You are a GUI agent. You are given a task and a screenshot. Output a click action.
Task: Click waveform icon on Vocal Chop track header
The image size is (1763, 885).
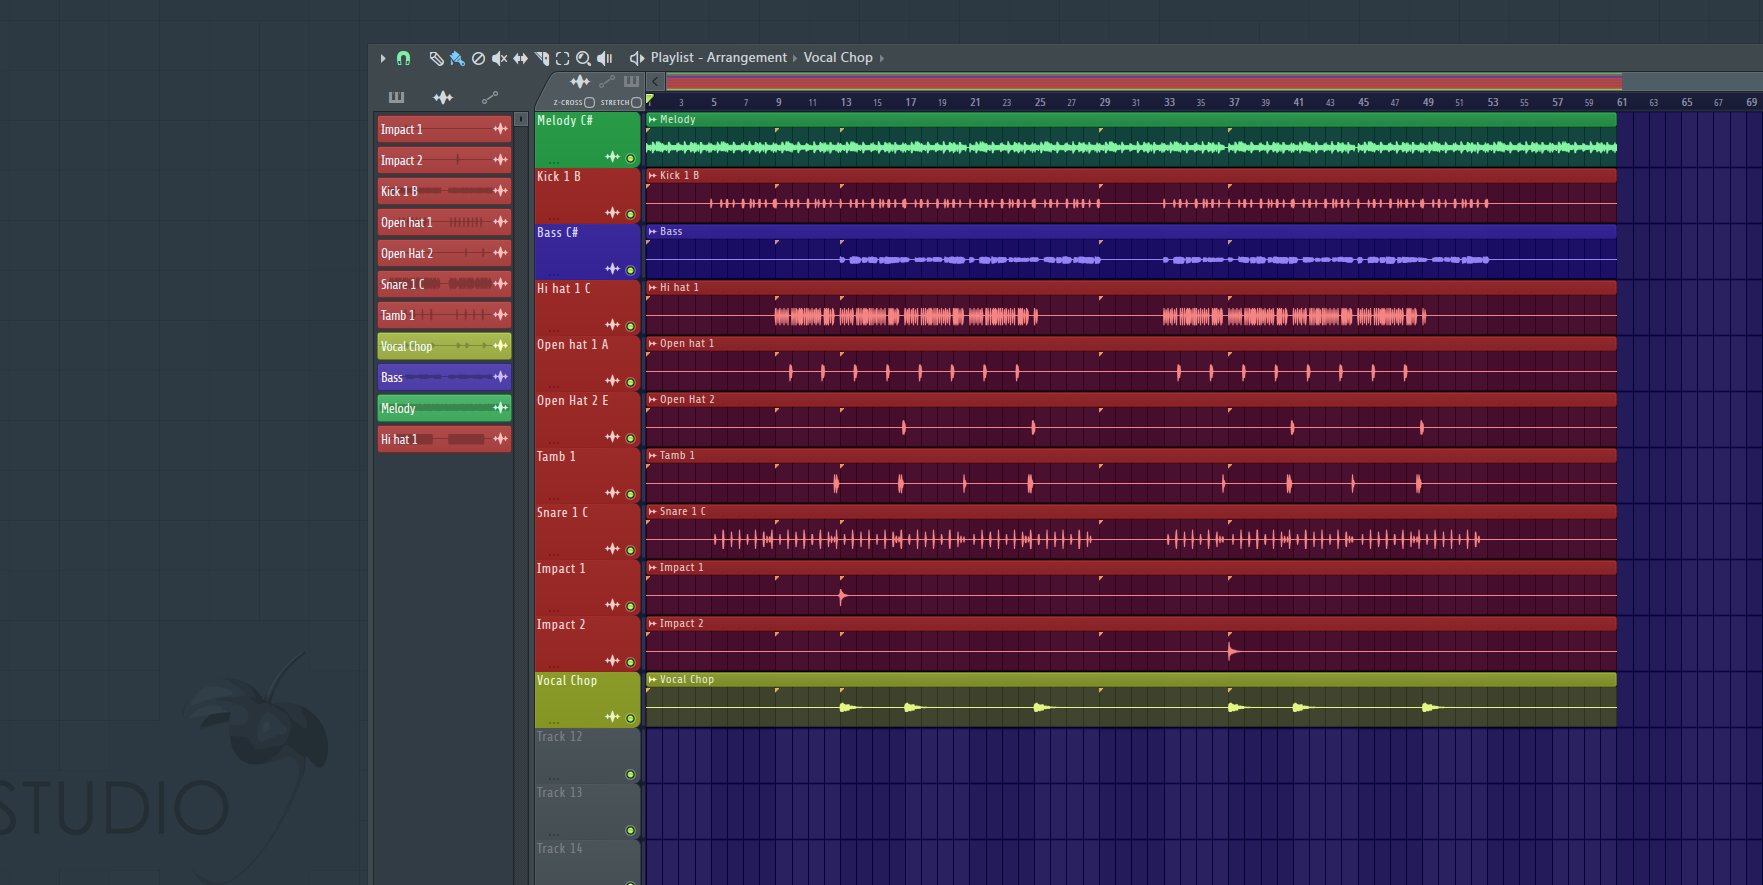pyautogui.click(x=612, y=717)
